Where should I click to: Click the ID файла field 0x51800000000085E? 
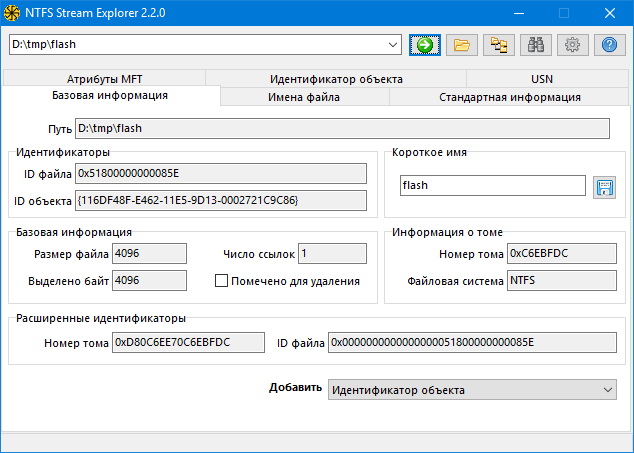221,174
